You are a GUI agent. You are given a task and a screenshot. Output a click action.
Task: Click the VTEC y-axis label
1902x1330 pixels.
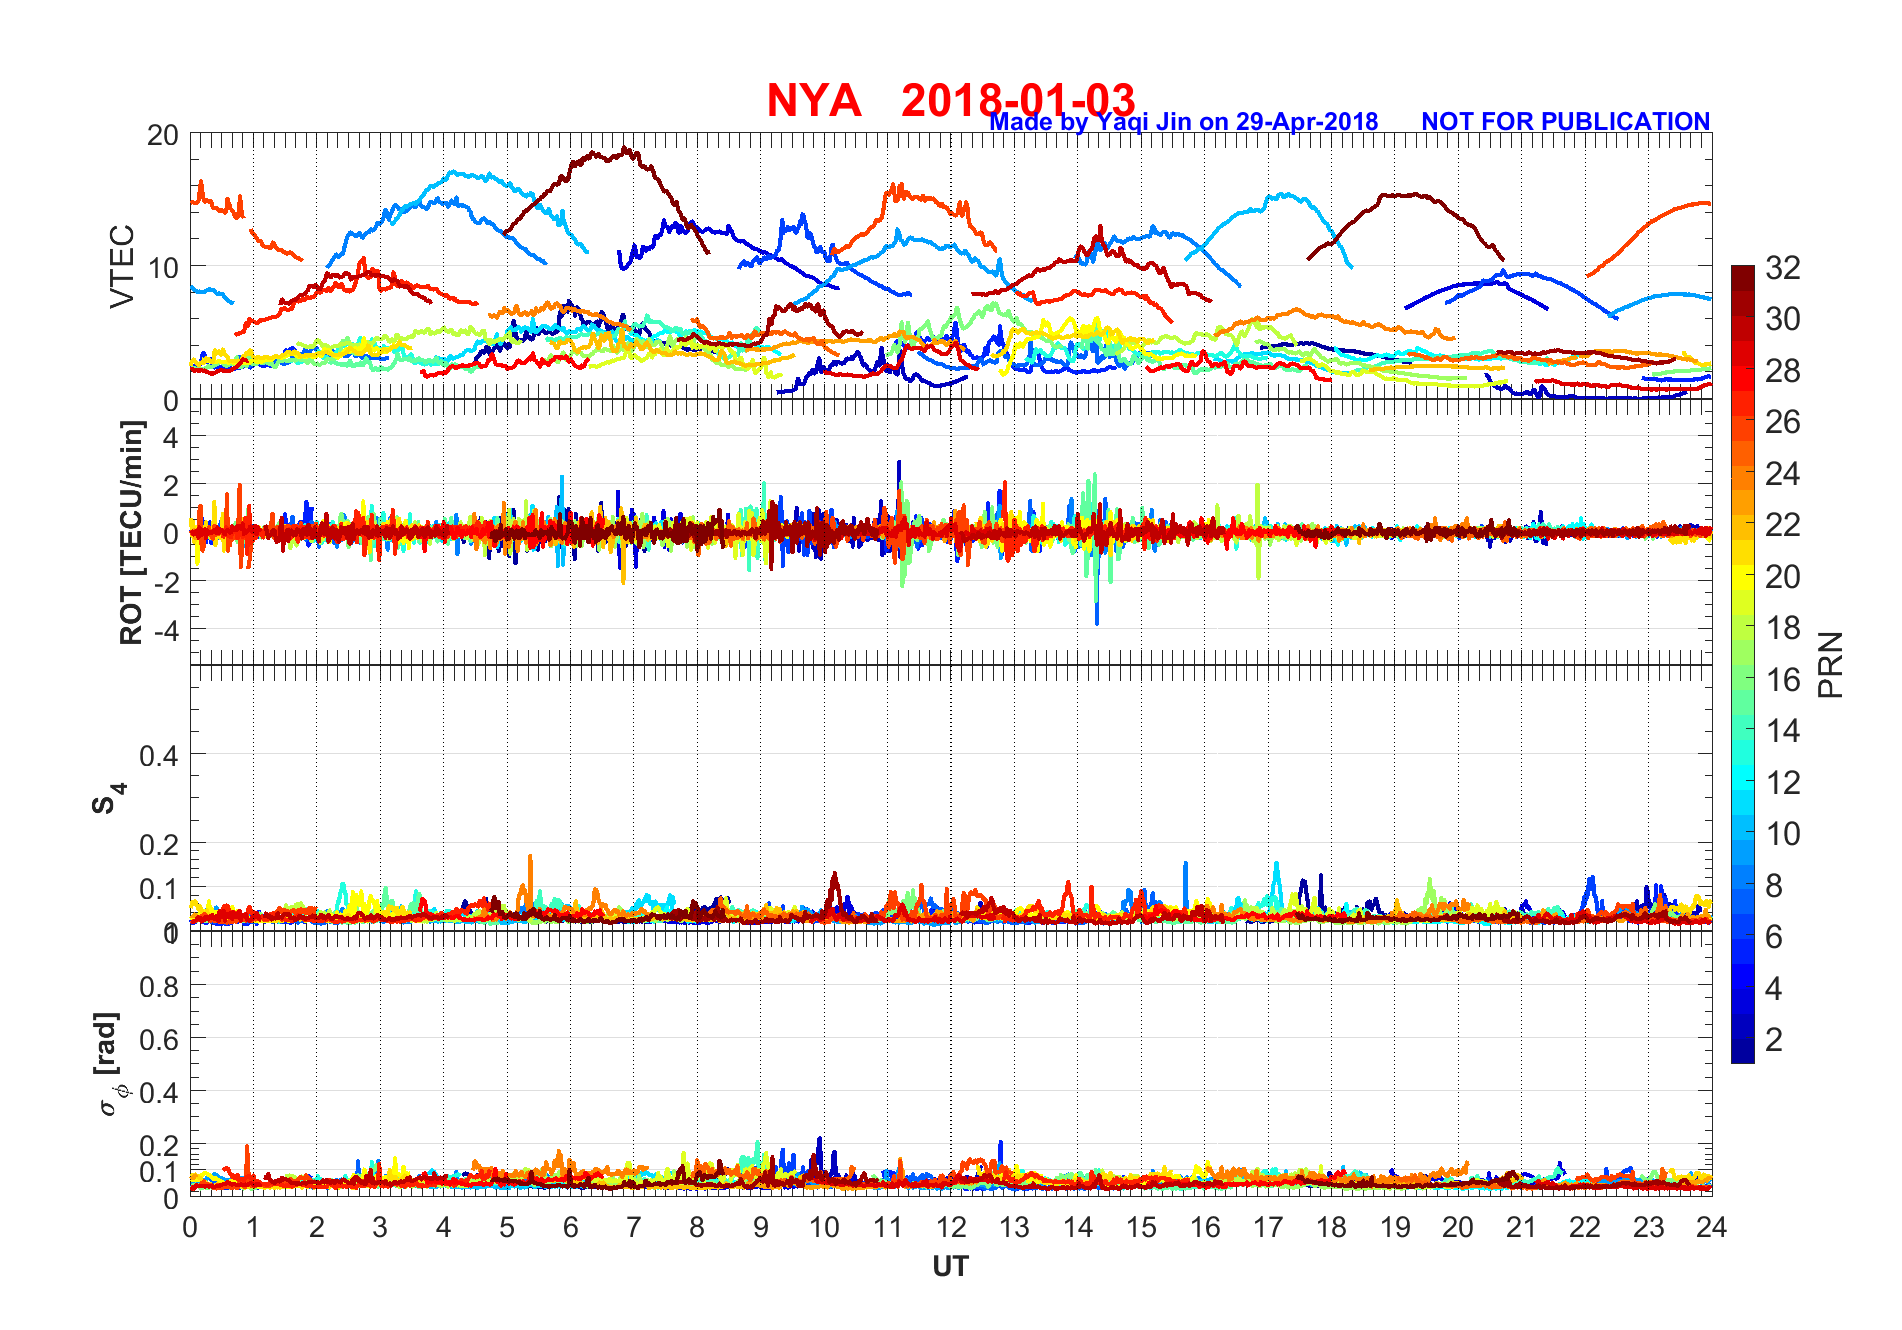(x=121, y=266)
